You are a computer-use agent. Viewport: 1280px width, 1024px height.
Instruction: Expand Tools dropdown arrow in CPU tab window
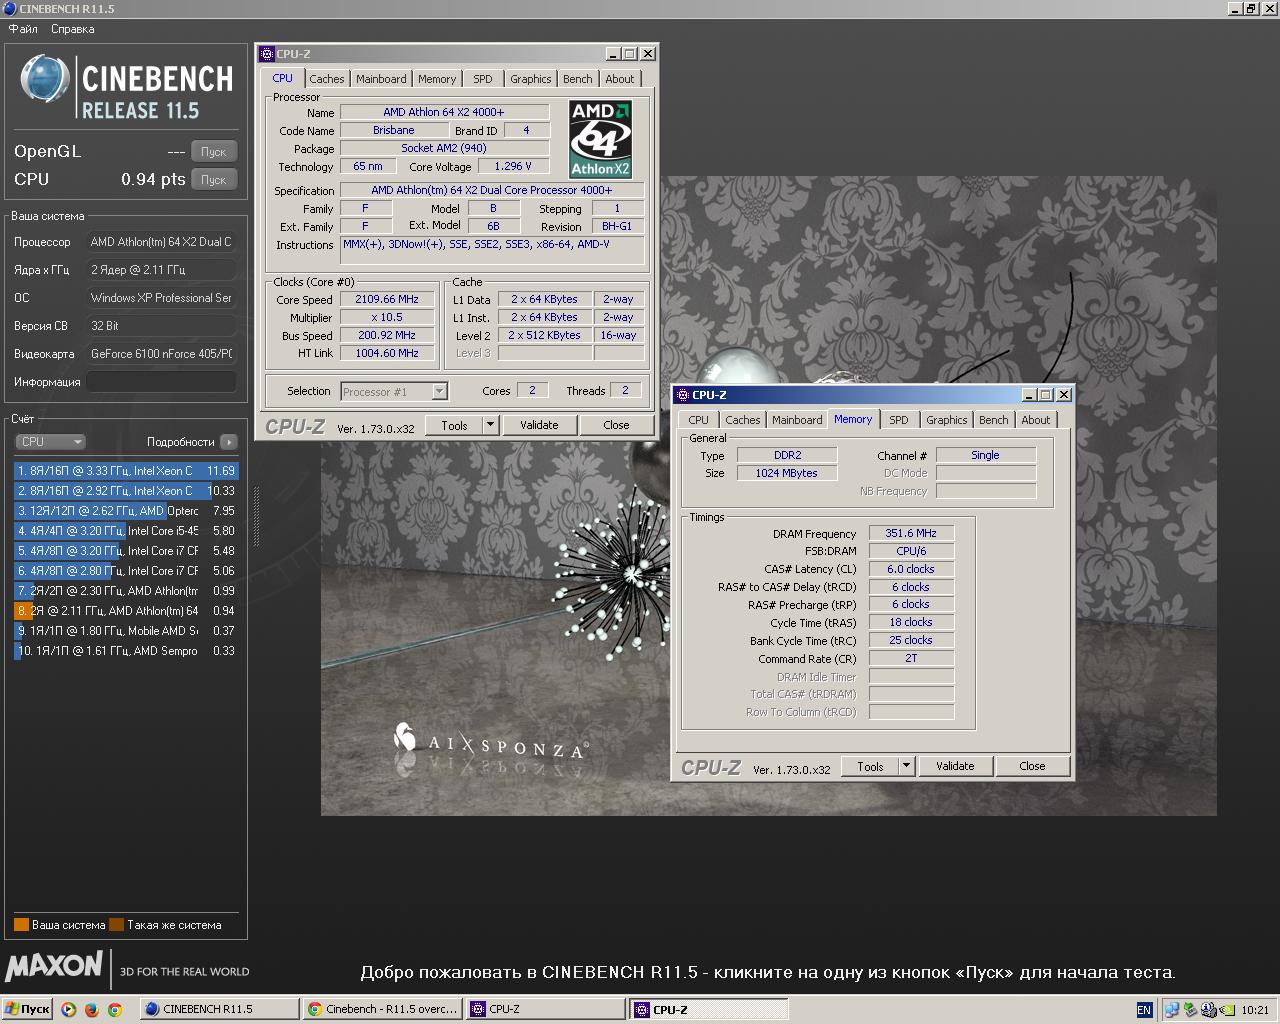pos(490,425)
